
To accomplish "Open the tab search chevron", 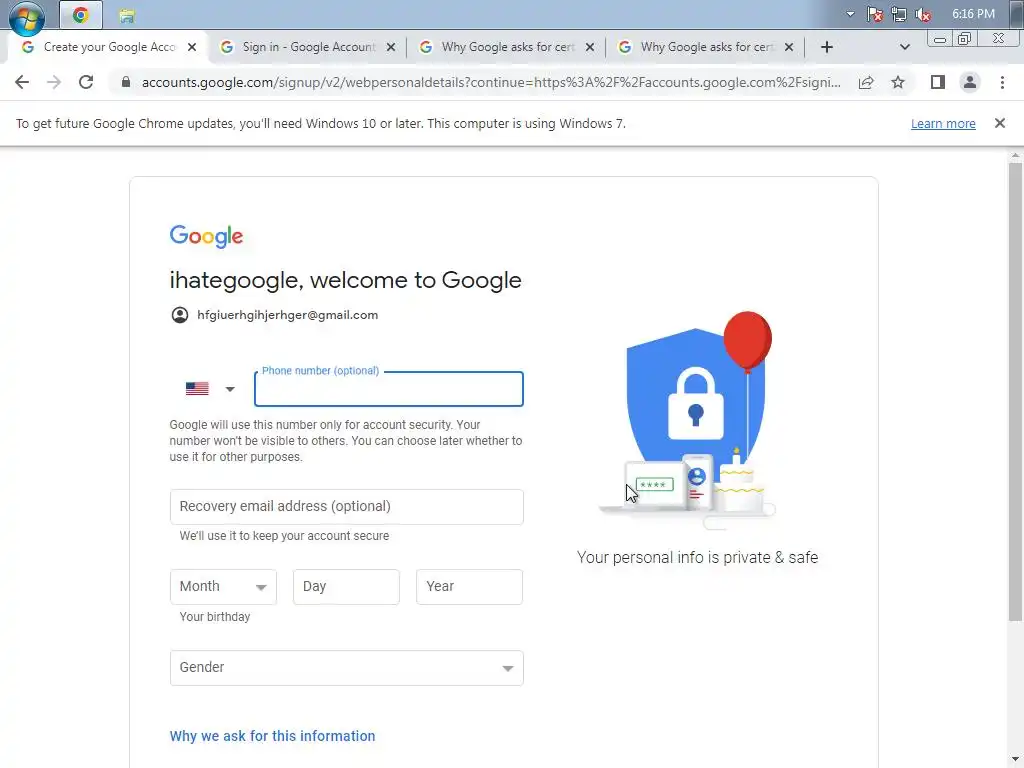I will [x=904, y=47].
